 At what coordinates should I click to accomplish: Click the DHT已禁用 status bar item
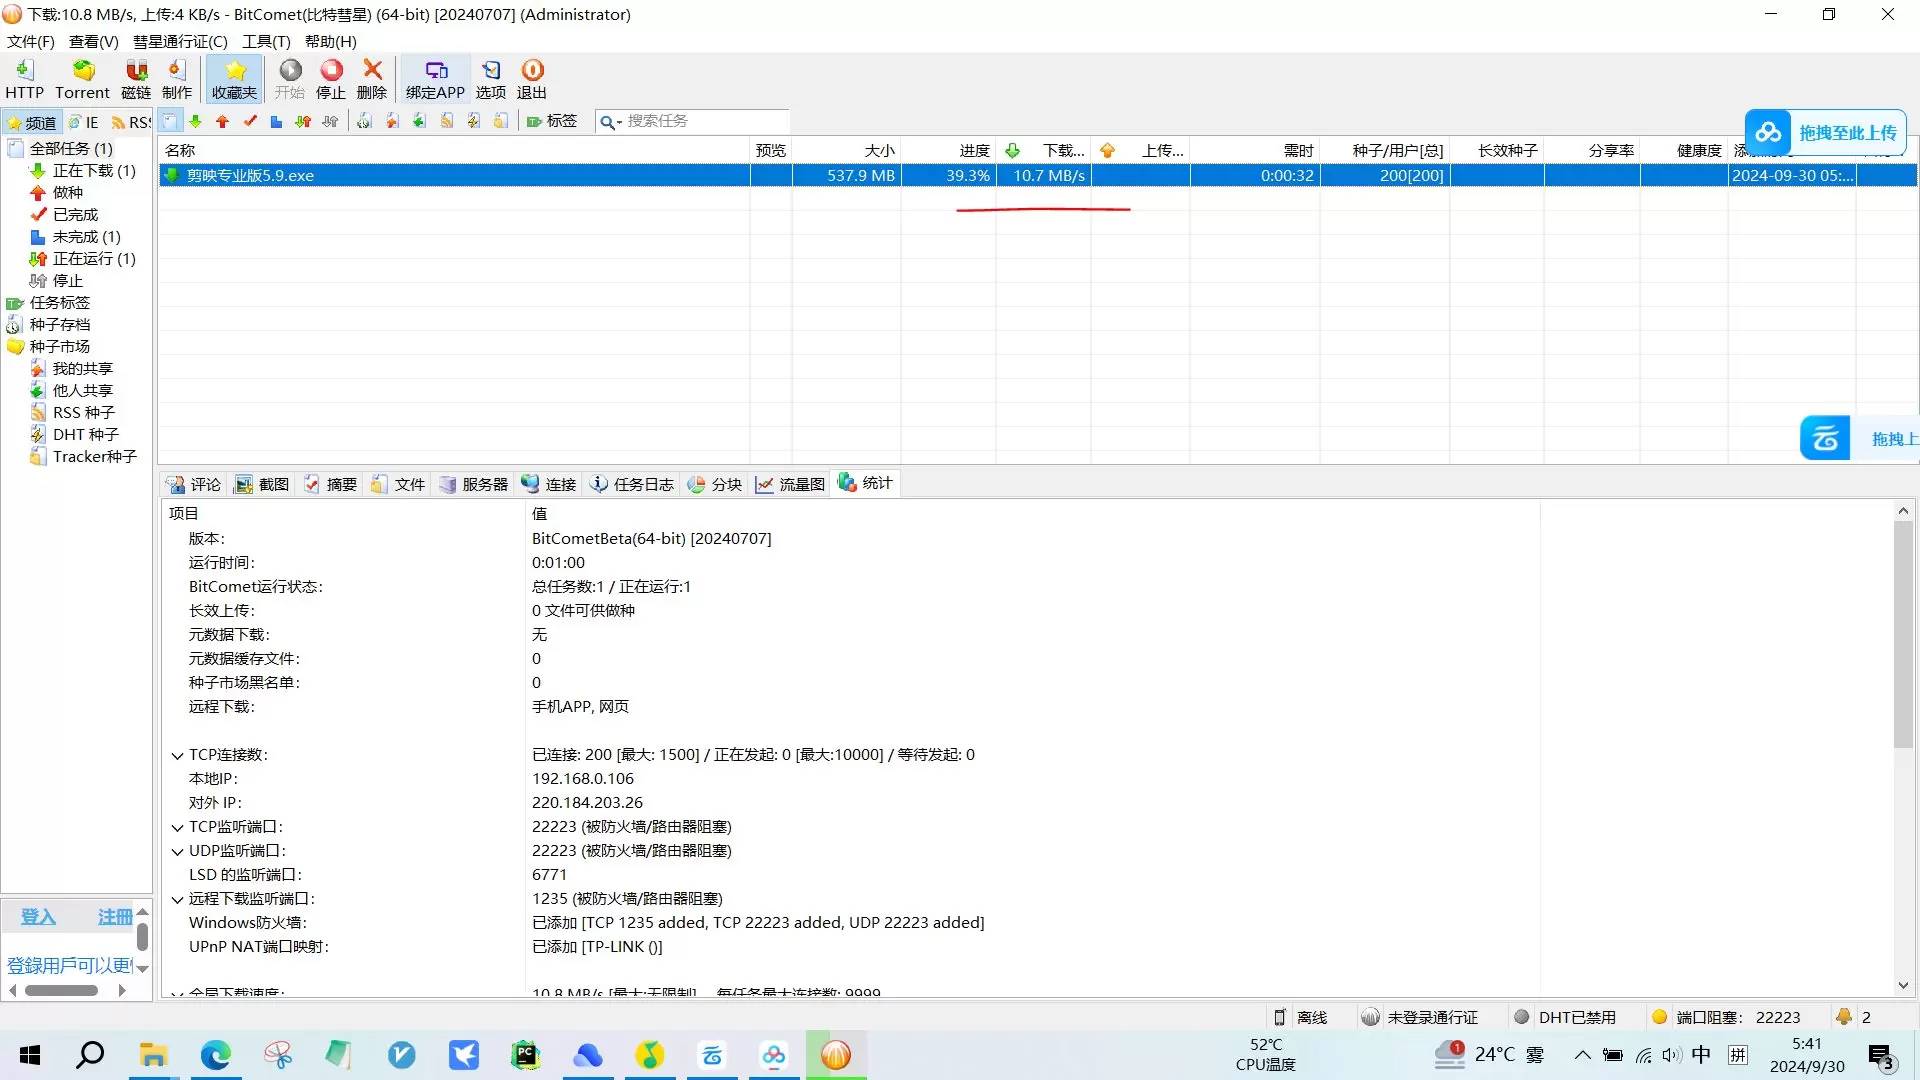pyautogui.click(x=1565, y=1017)
